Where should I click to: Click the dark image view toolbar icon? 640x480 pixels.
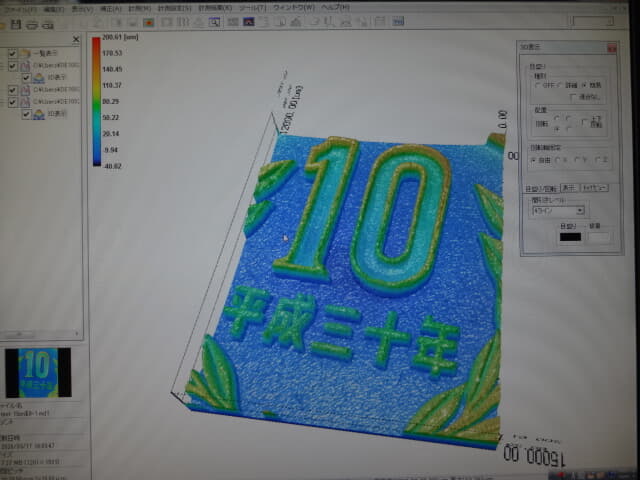[249, 22]
